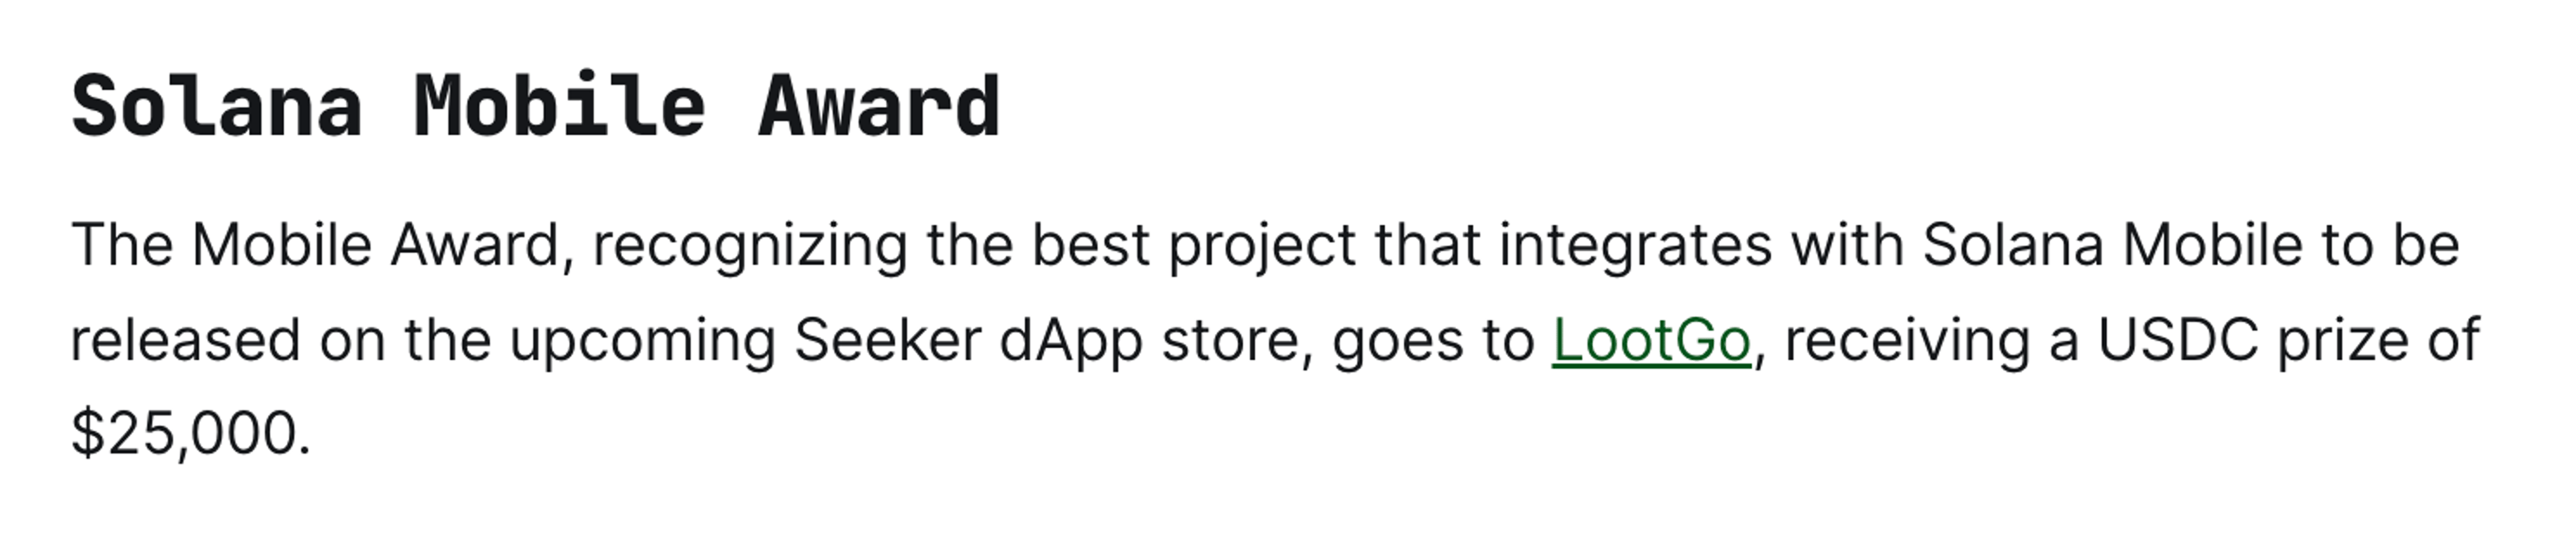Click the word Solana in the heading
Viewport: 2576px width, 547px height.
217,106
